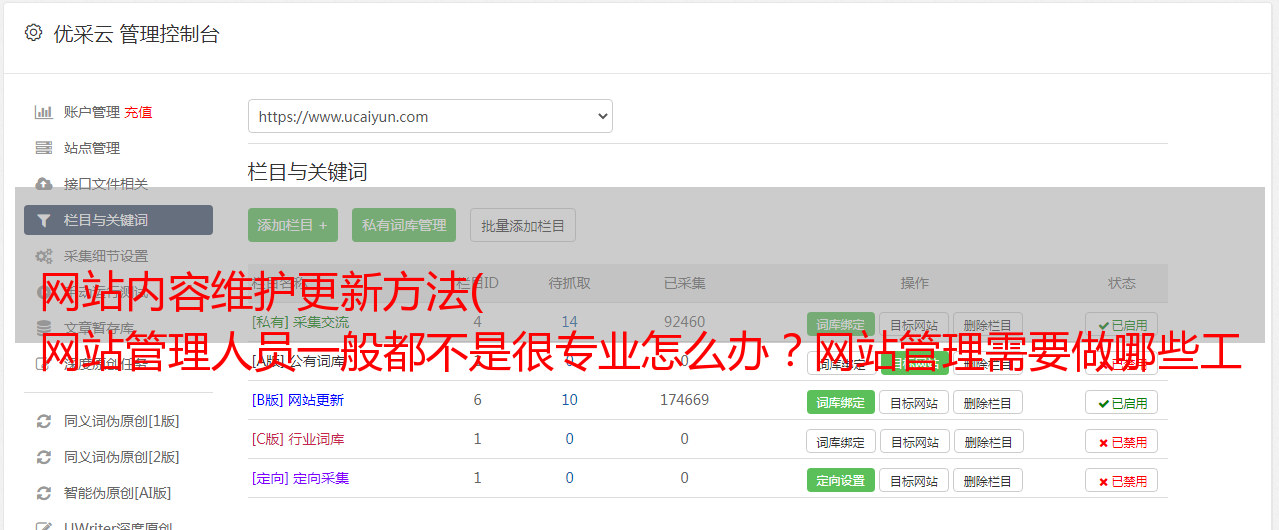Click pending count 14 in 采集交流 row
The height and width of the screenshot is (530, 1279).
coord(570,322)
